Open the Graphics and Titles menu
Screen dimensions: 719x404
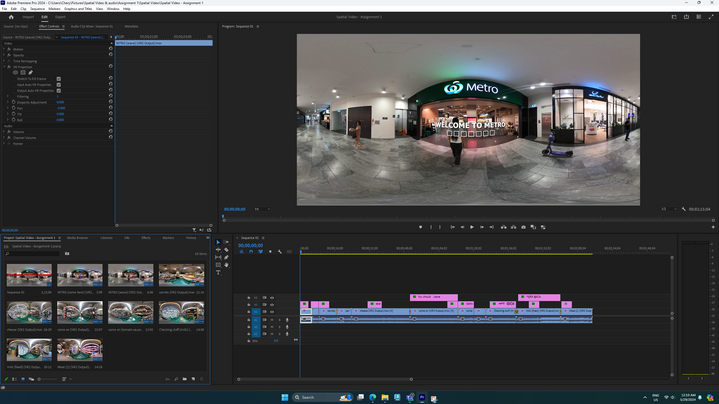[x=77, y=9]
